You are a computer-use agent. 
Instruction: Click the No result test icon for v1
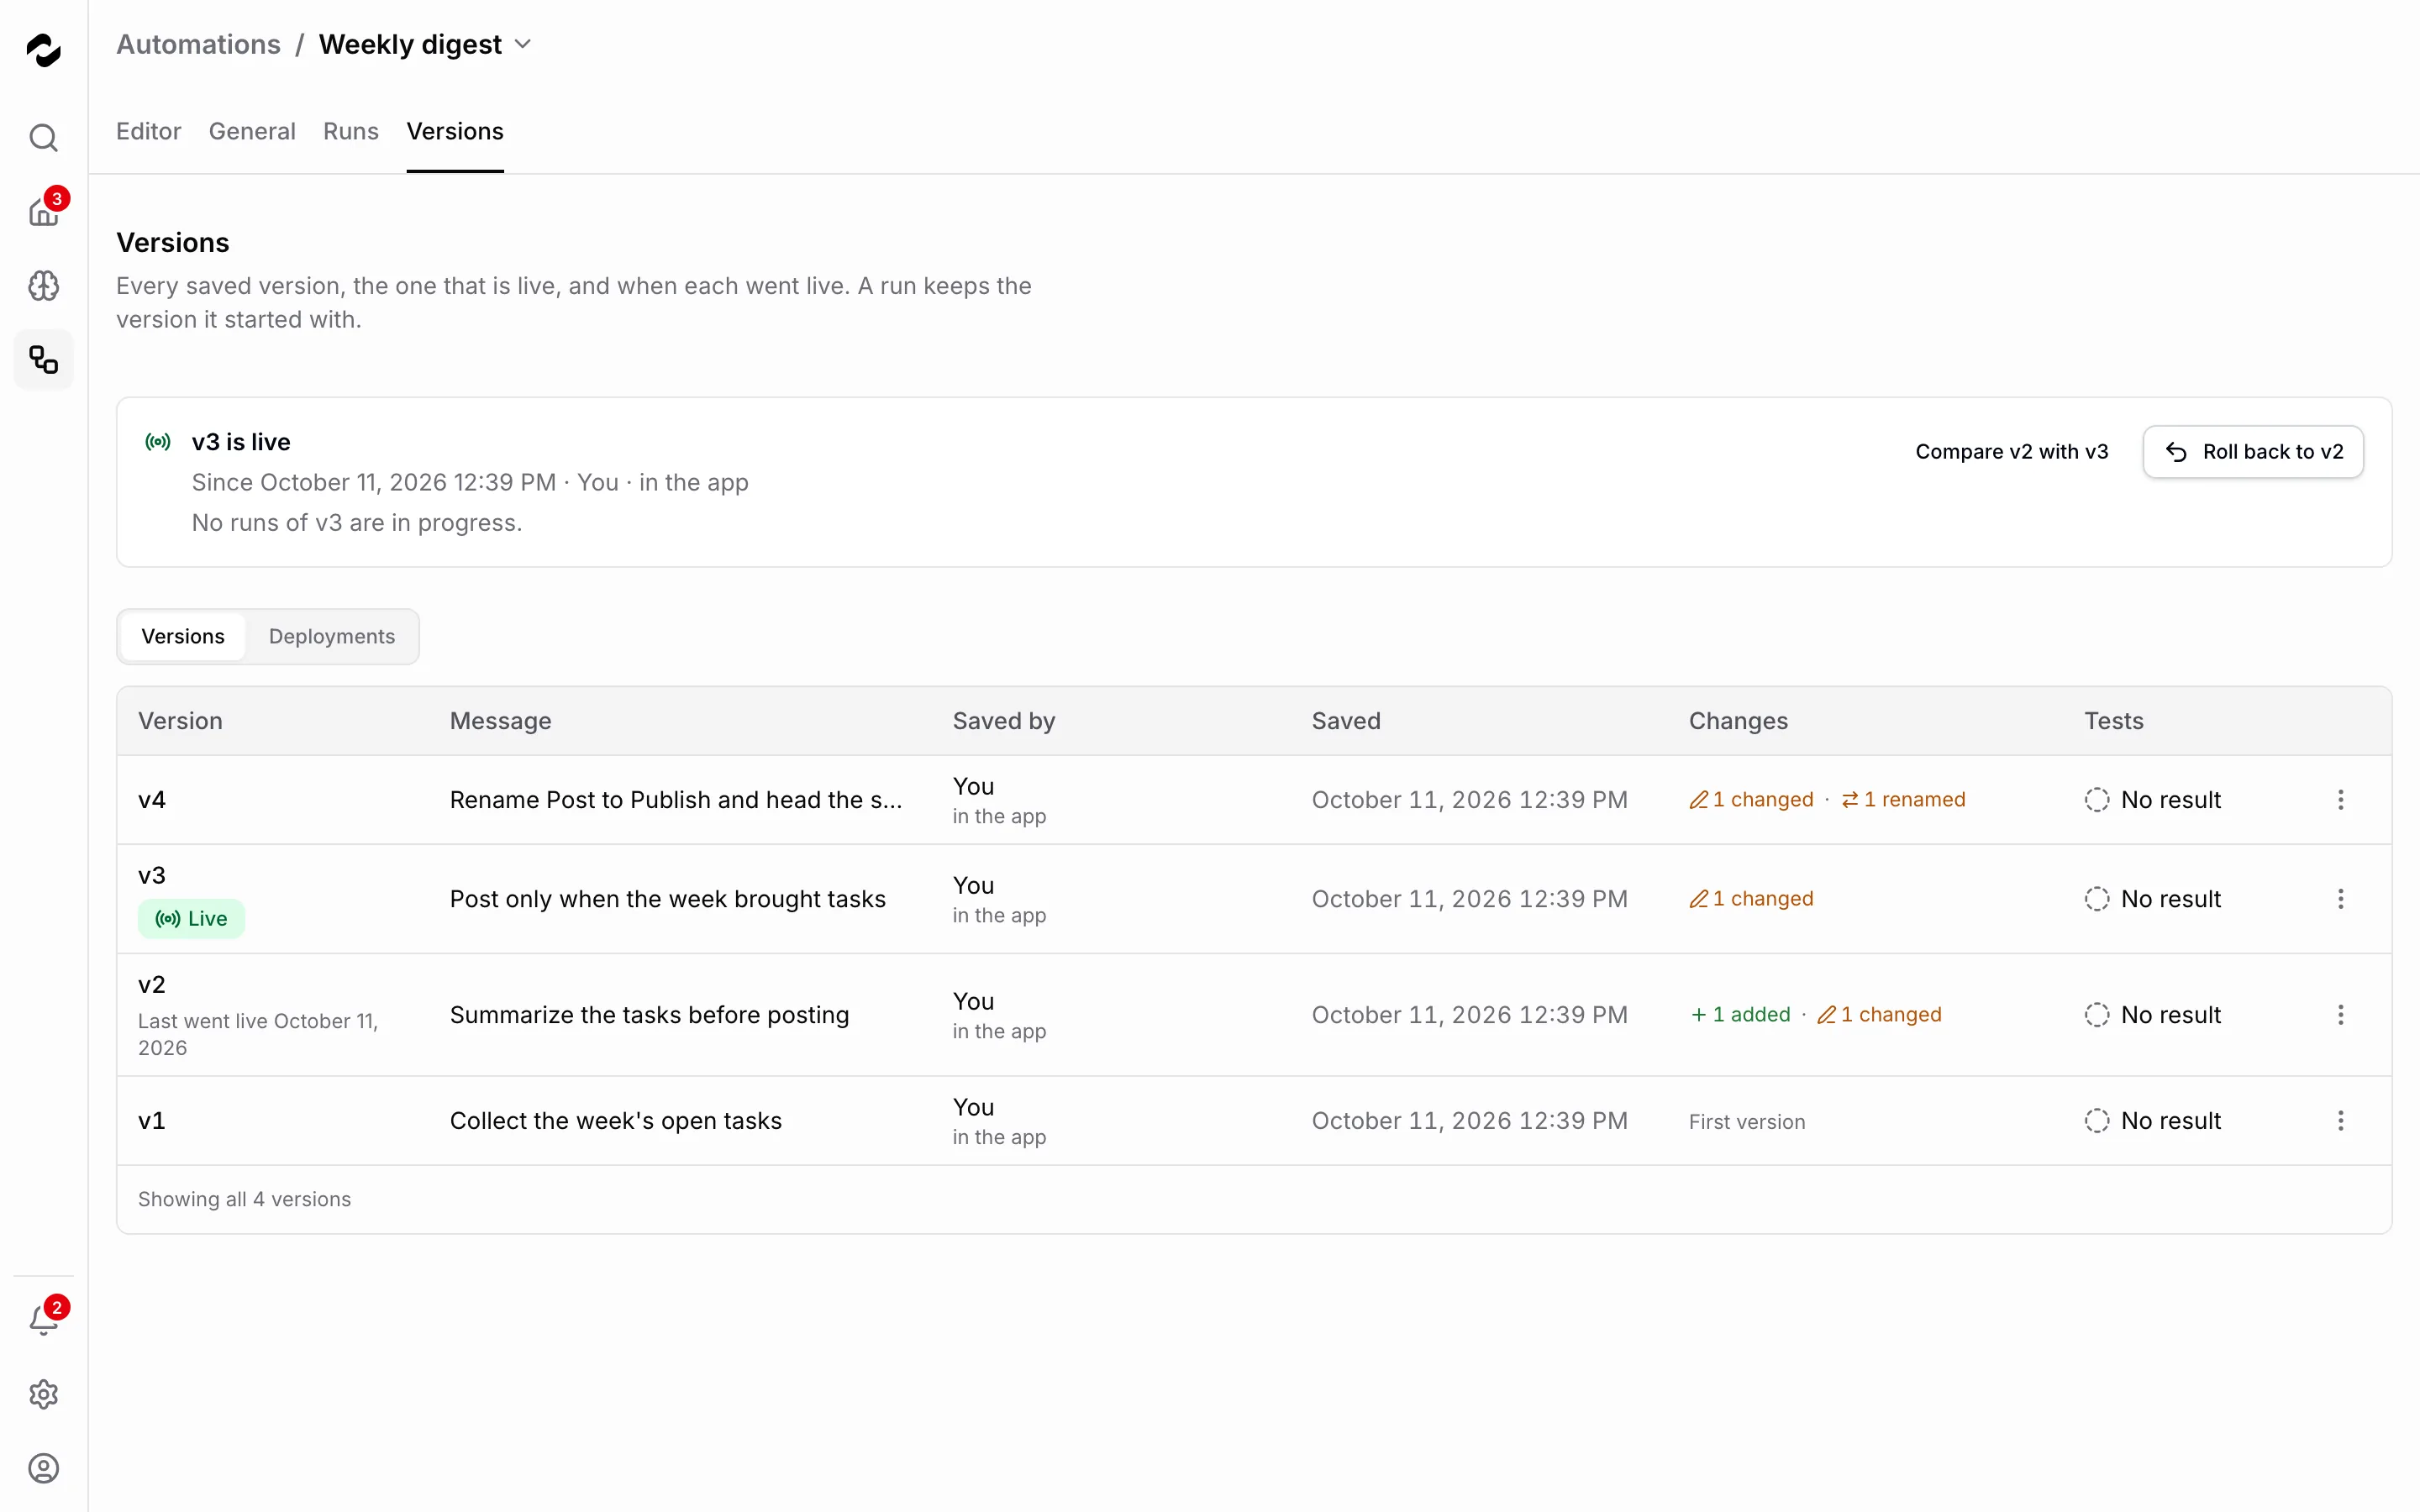(2097, 1121)
